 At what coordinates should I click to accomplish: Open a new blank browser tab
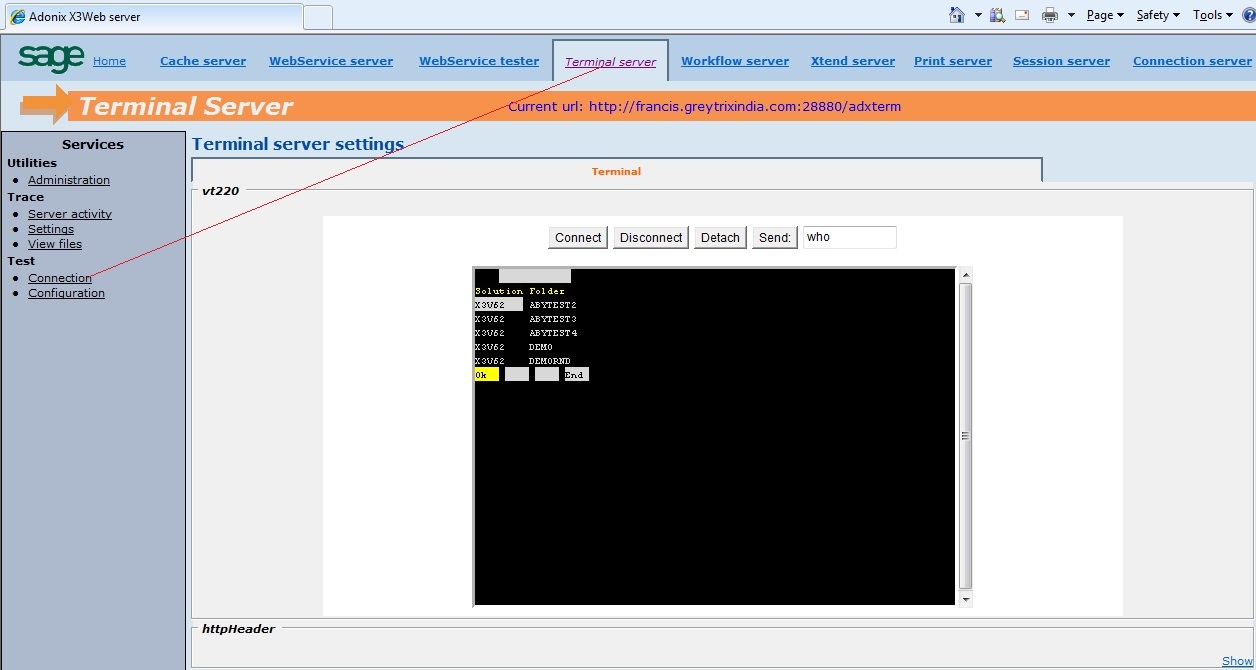click(x=318, y=17)
